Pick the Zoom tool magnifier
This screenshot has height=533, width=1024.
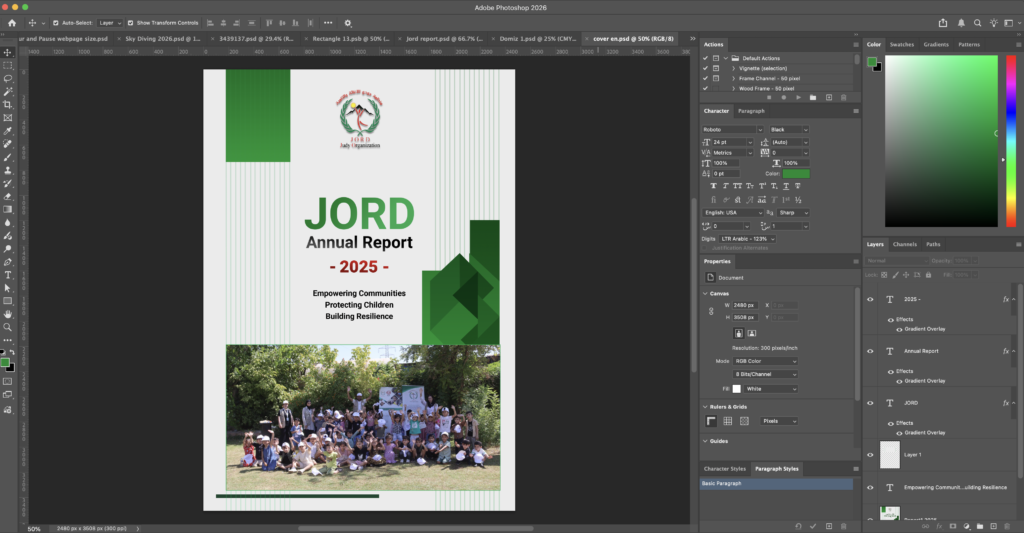8,327
